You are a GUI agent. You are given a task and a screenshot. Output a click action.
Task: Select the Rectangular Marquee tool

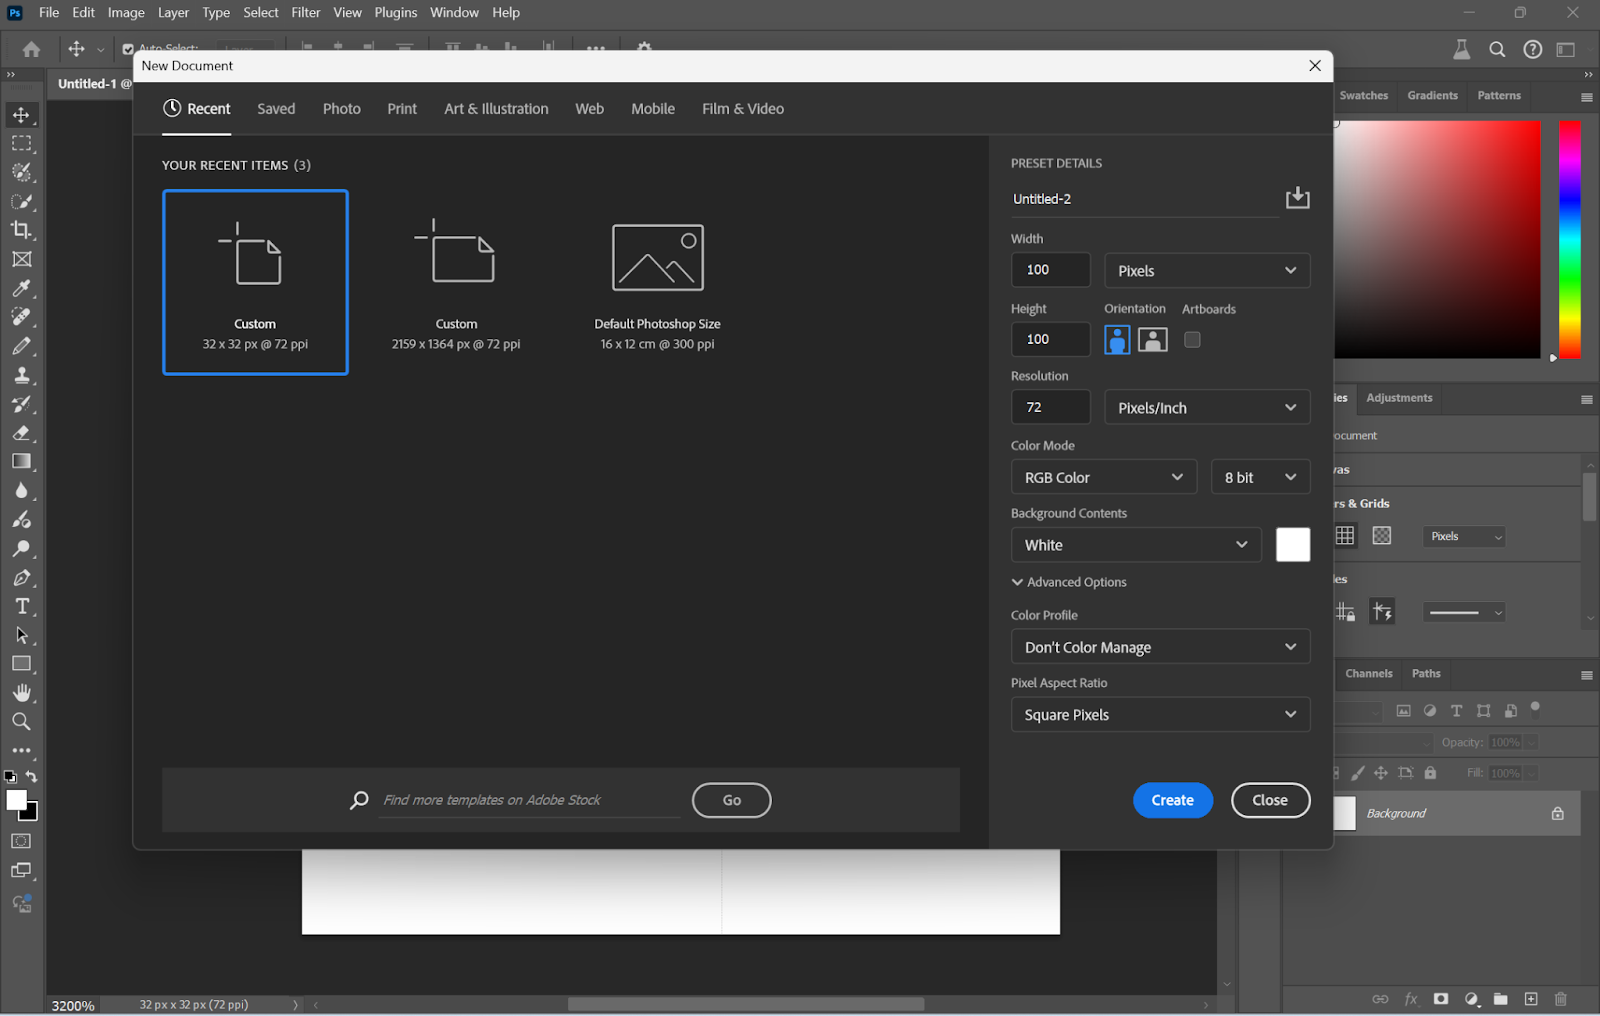(x=21, y=144)
